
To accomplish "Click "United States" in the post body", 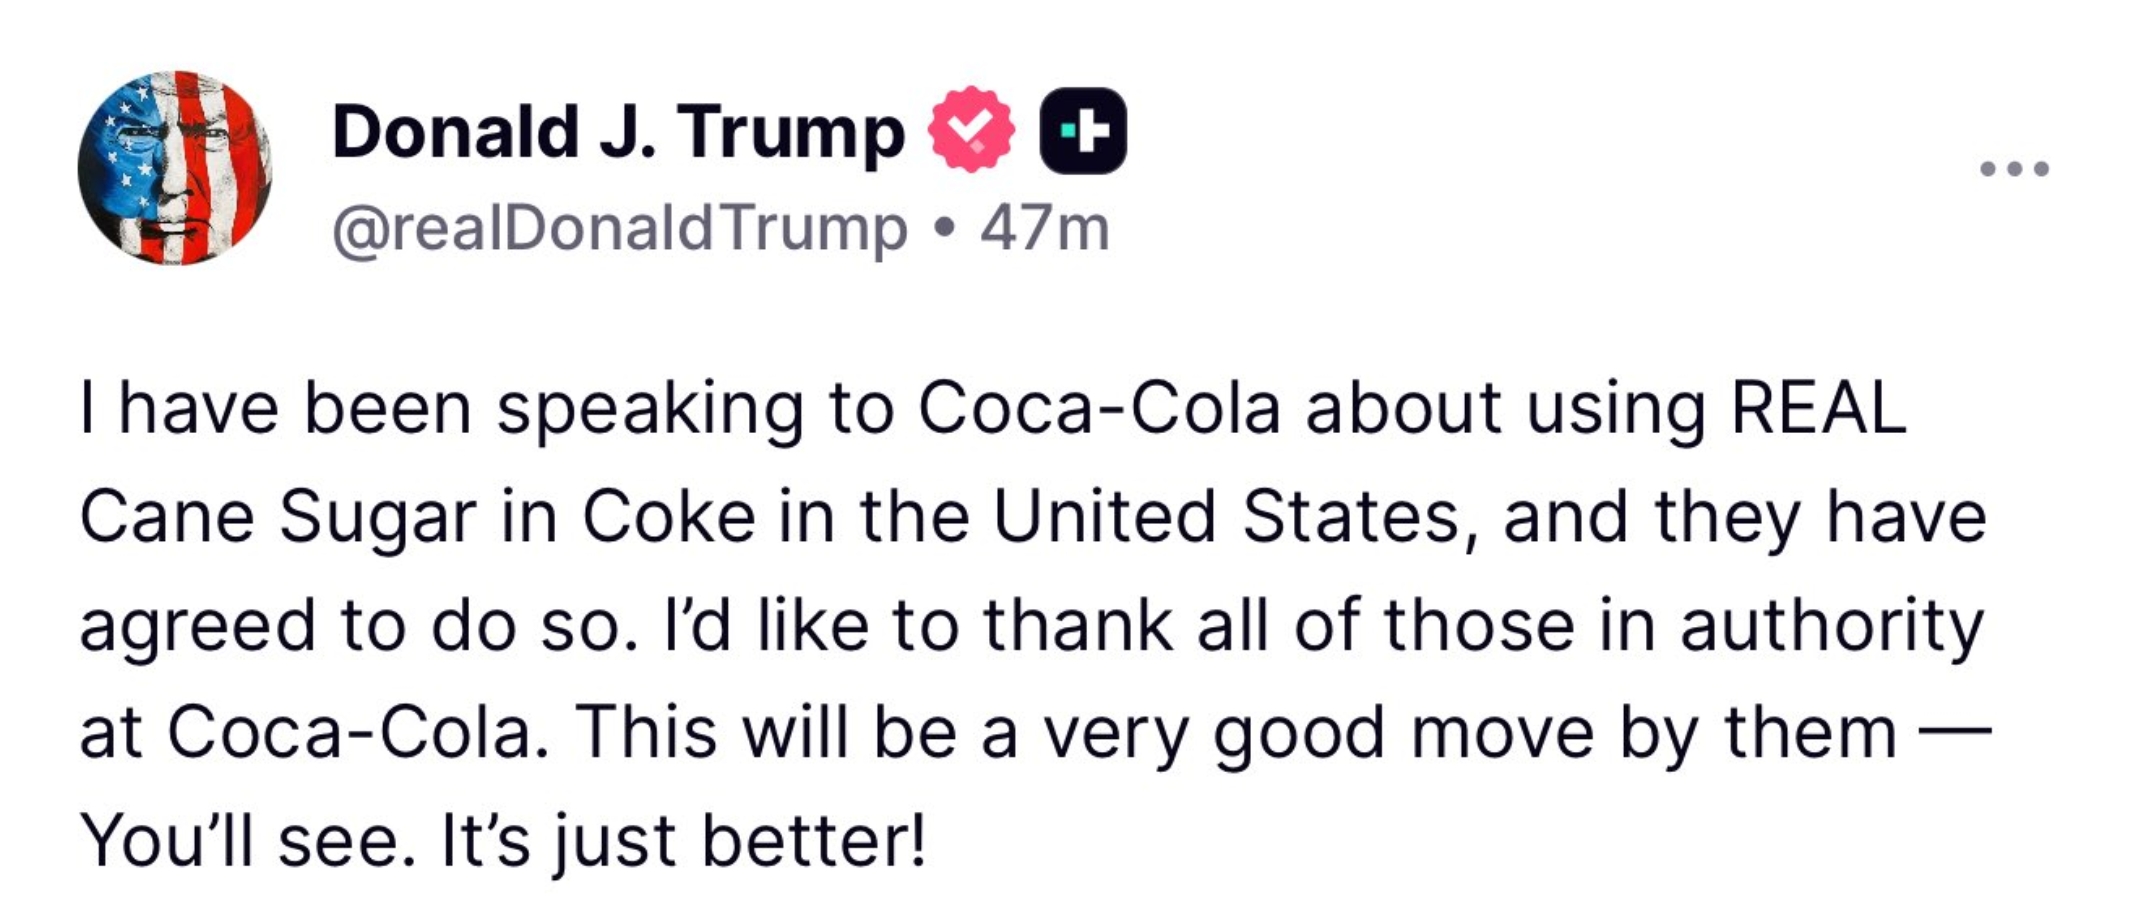I will click(x=1226, y=517).
